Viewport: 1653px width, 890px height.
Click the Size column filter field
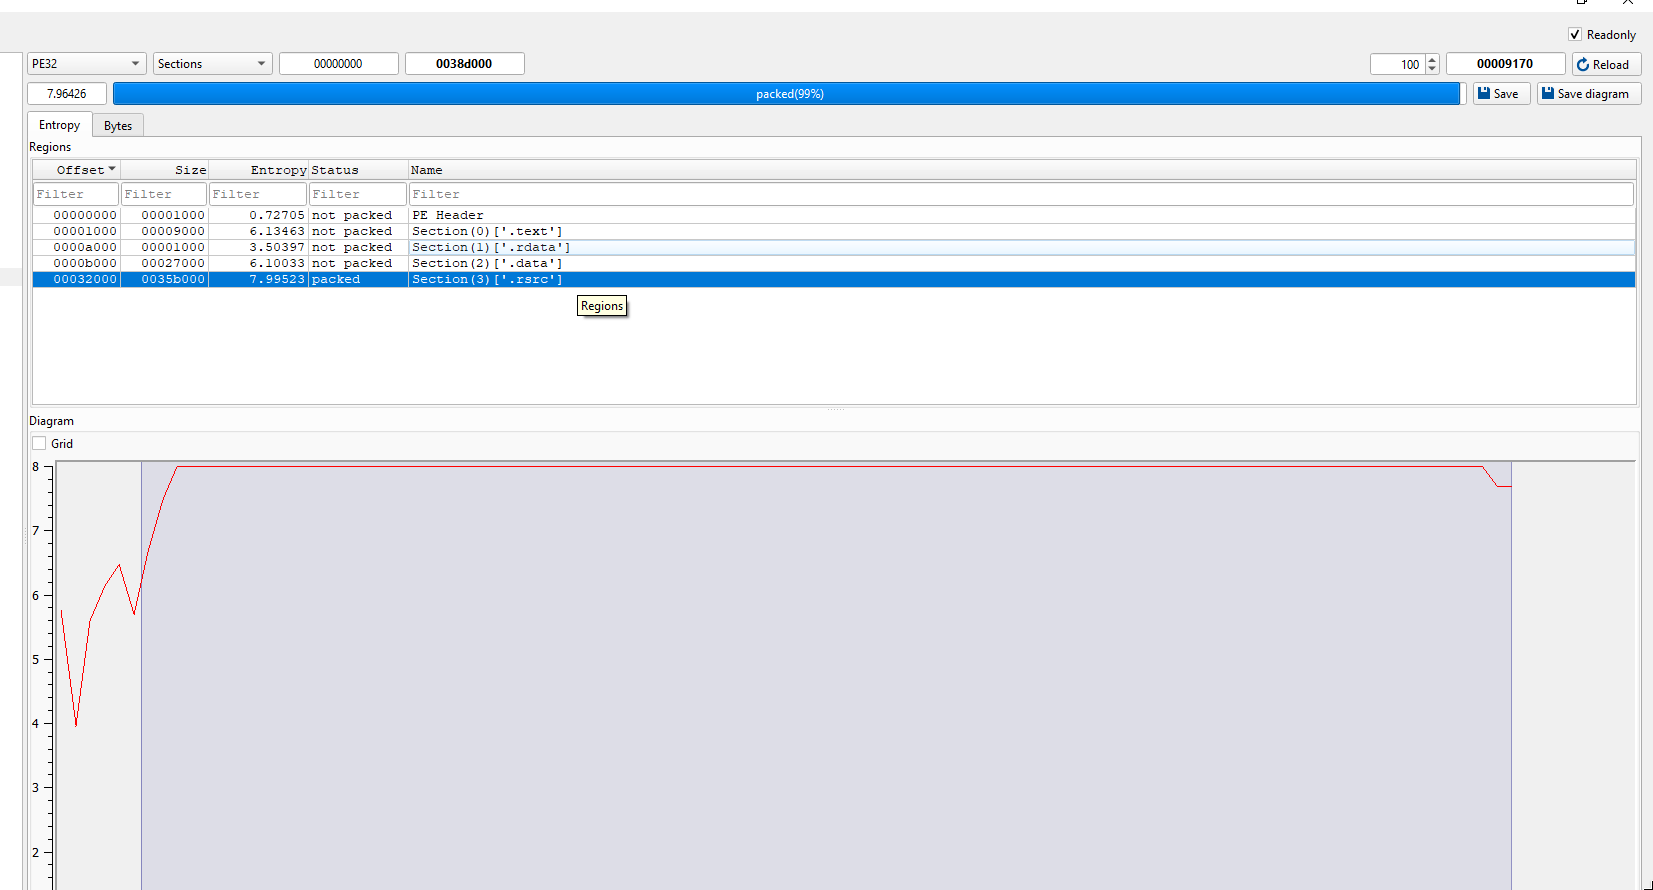coord(164,194)
